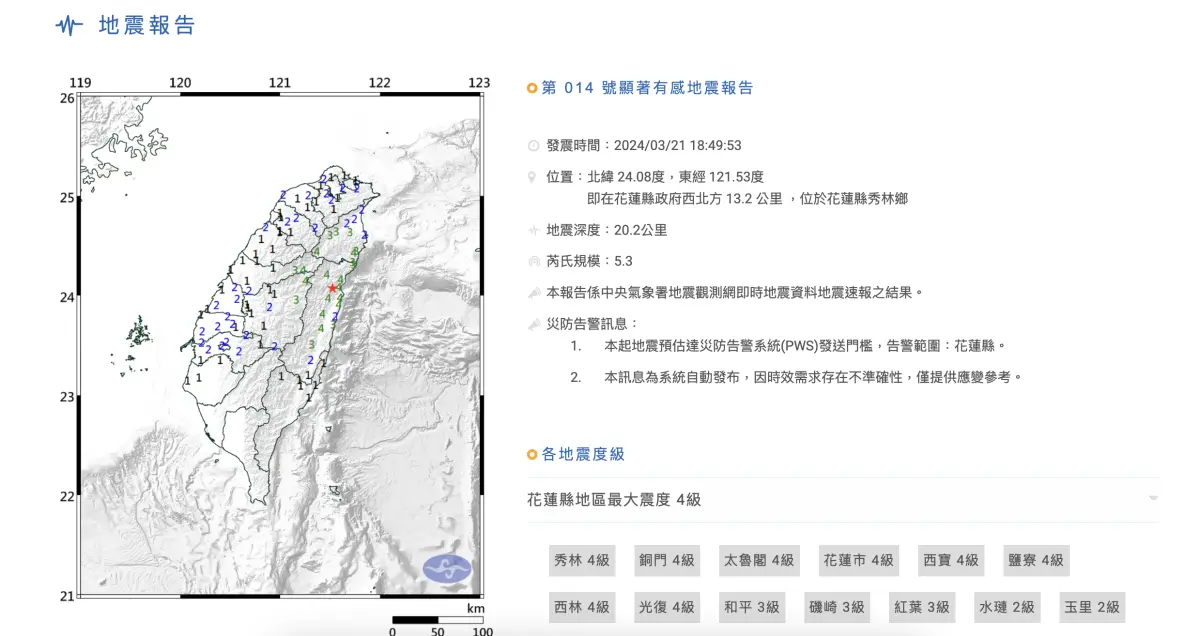
Task: Select the 秀林 4級 station button
Action: click(582, 560)
